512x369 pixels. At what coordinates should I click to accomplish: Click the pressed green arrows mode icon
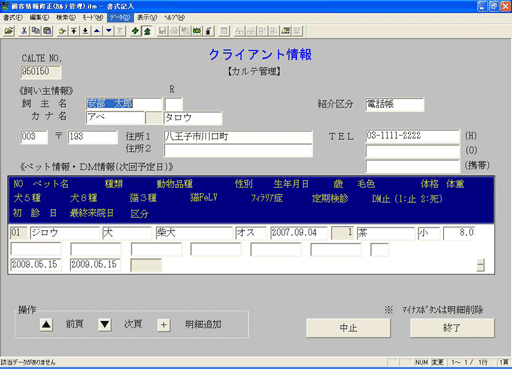coord(147,31)
